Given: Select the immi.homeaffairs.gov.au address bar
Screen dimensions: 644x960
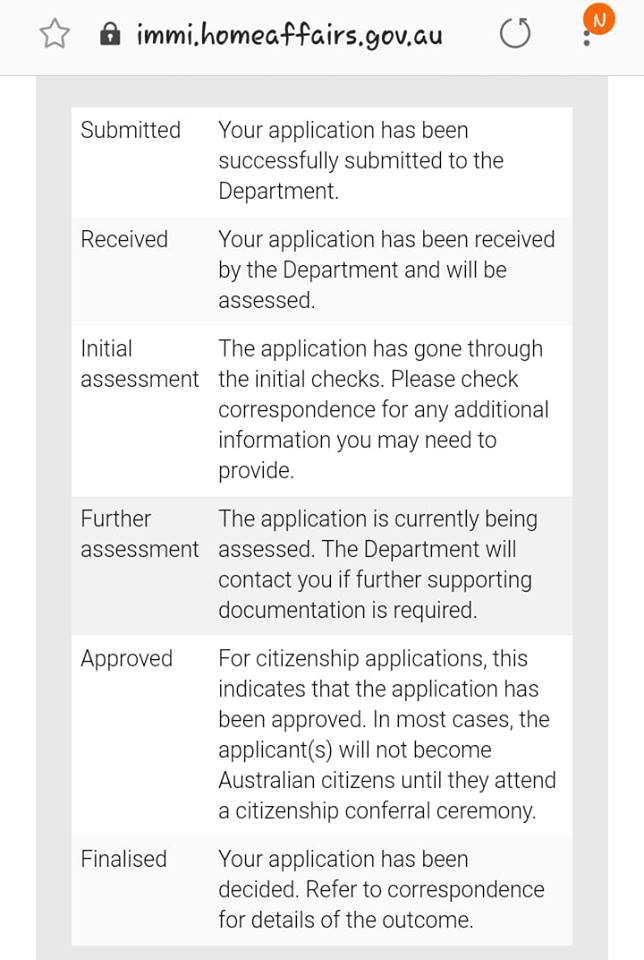Looking at the screenshot, I should tap(289, 35).
